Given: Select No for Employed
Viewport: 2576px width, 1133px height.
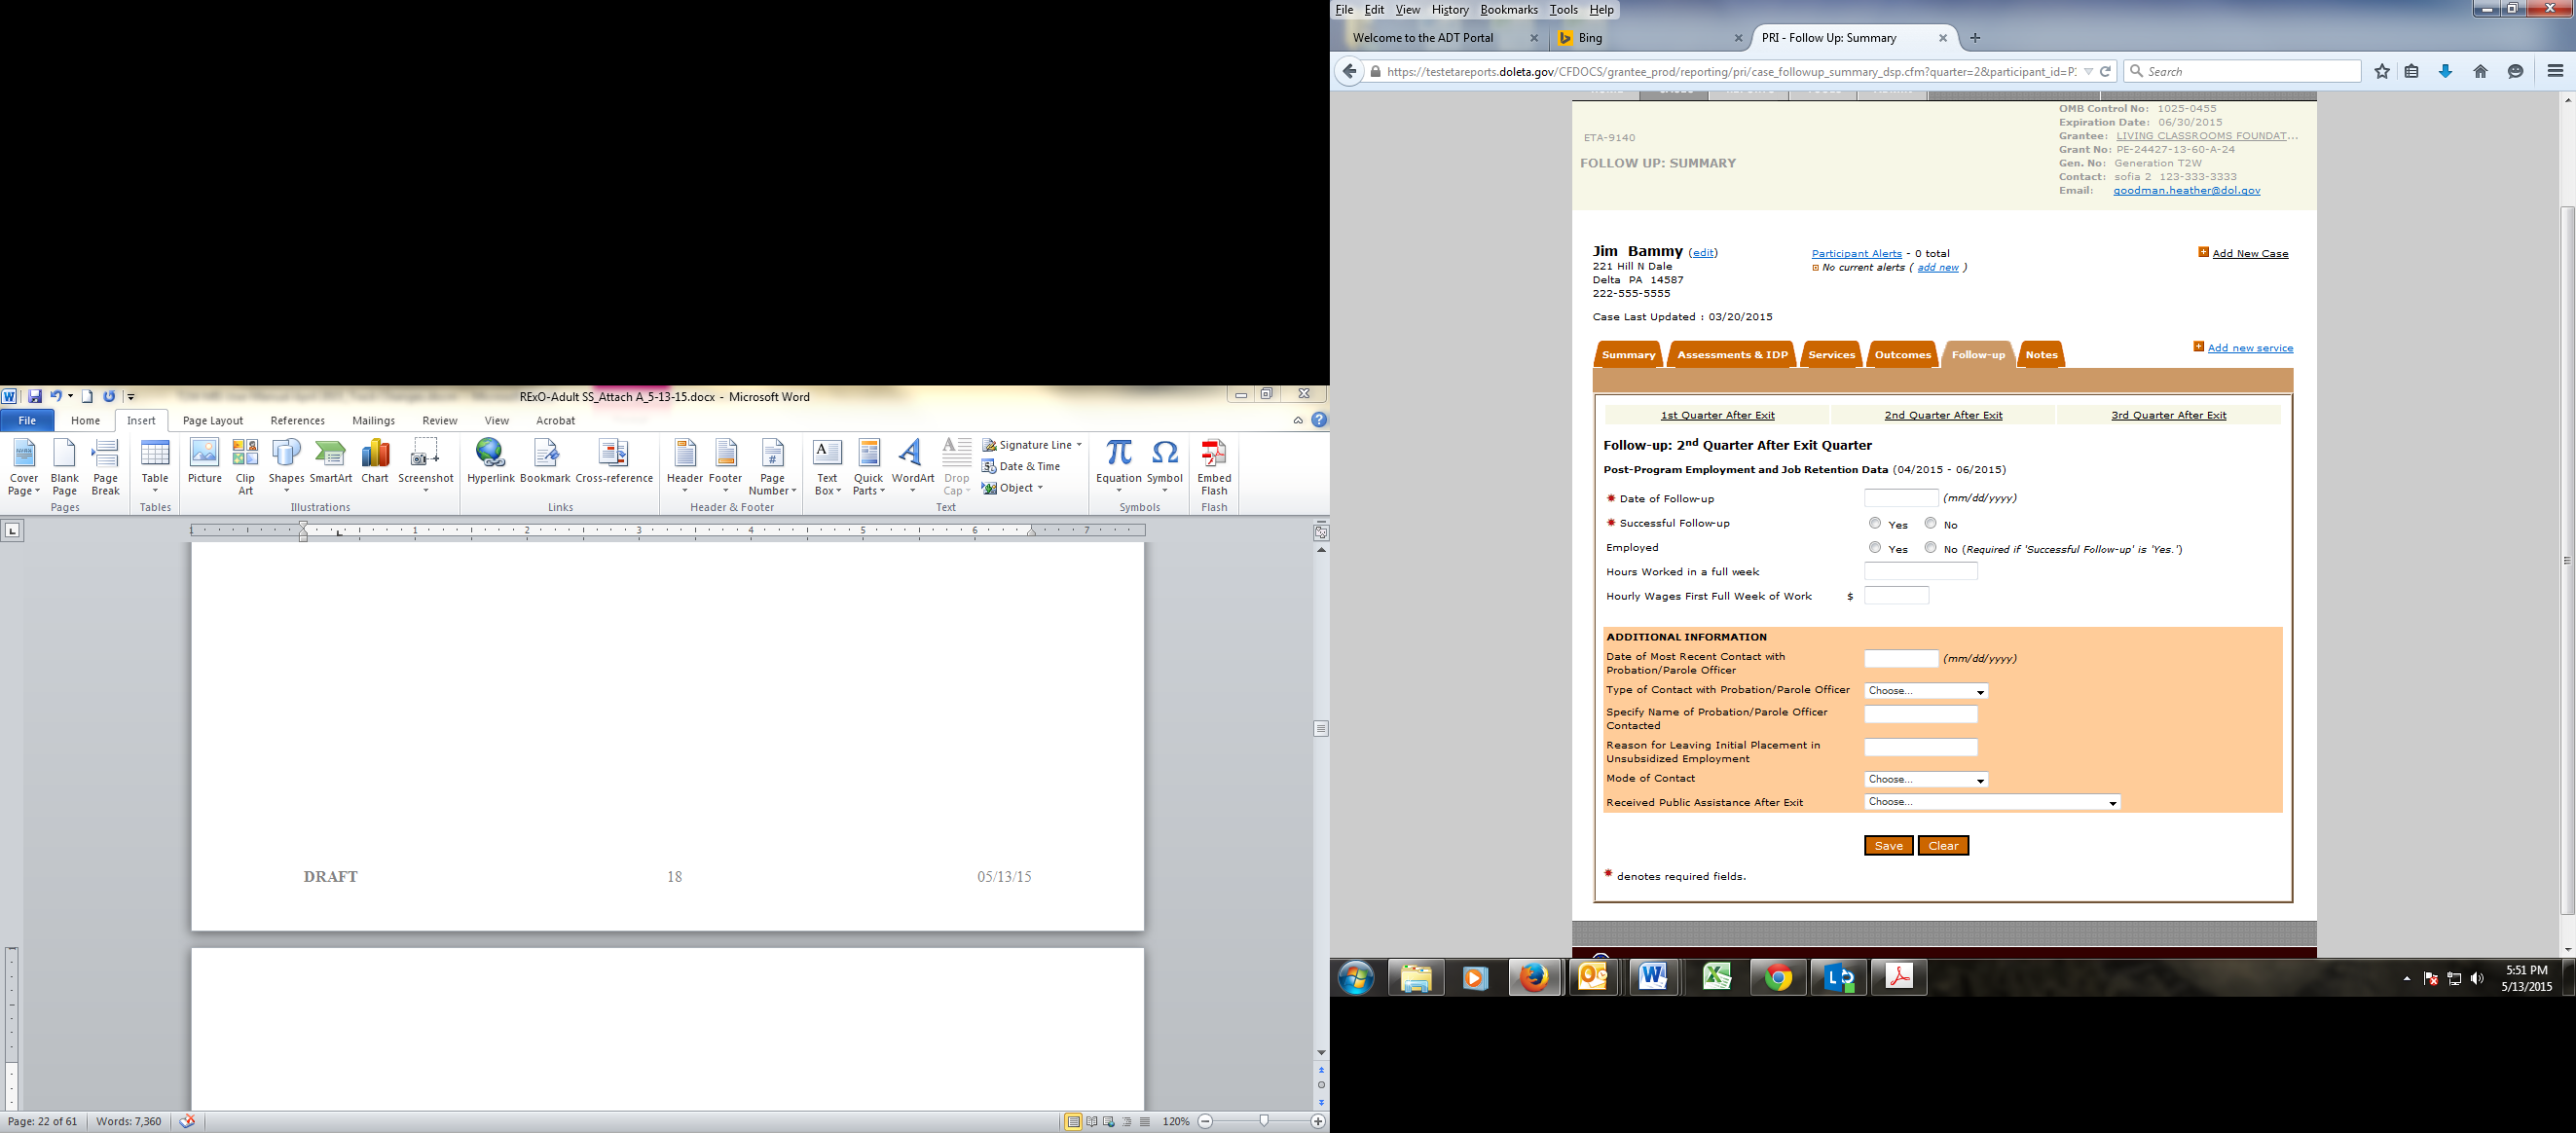Looking at the screenshot, I should point(1930,547).
